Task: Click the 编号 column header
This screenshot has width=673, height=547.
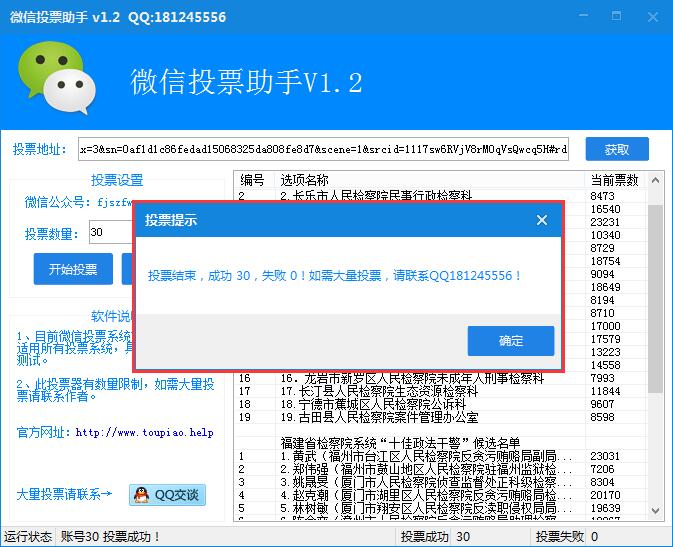Action: pos(252,180)
